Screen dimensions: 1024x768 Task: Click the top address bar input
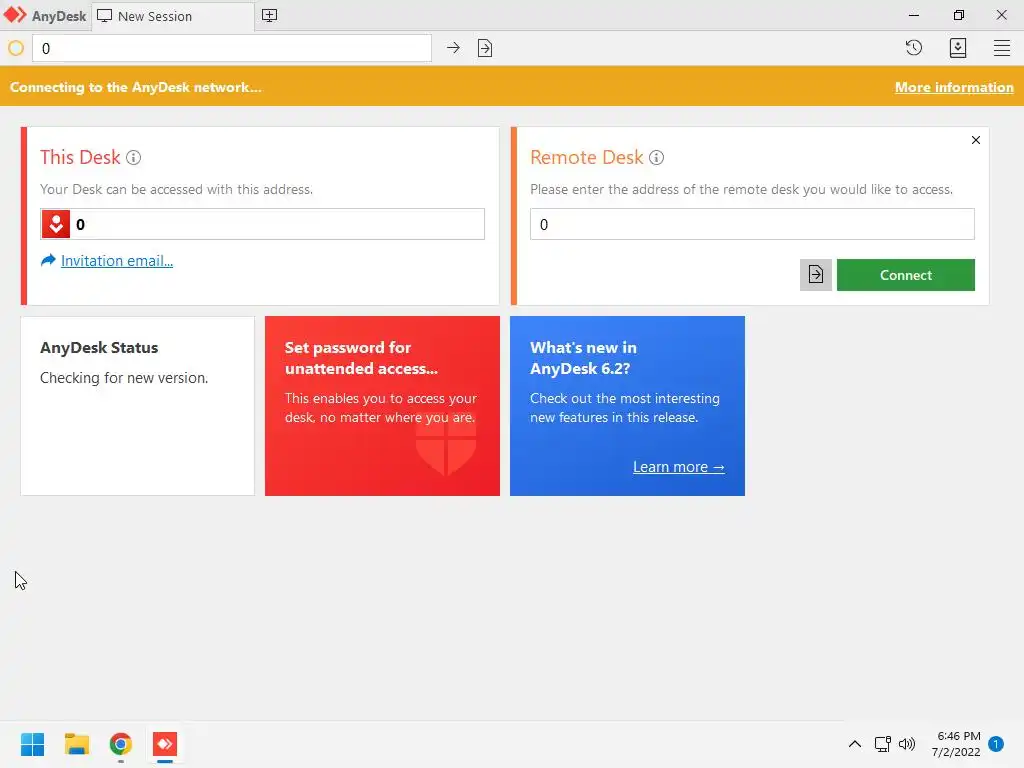(232, 48)
